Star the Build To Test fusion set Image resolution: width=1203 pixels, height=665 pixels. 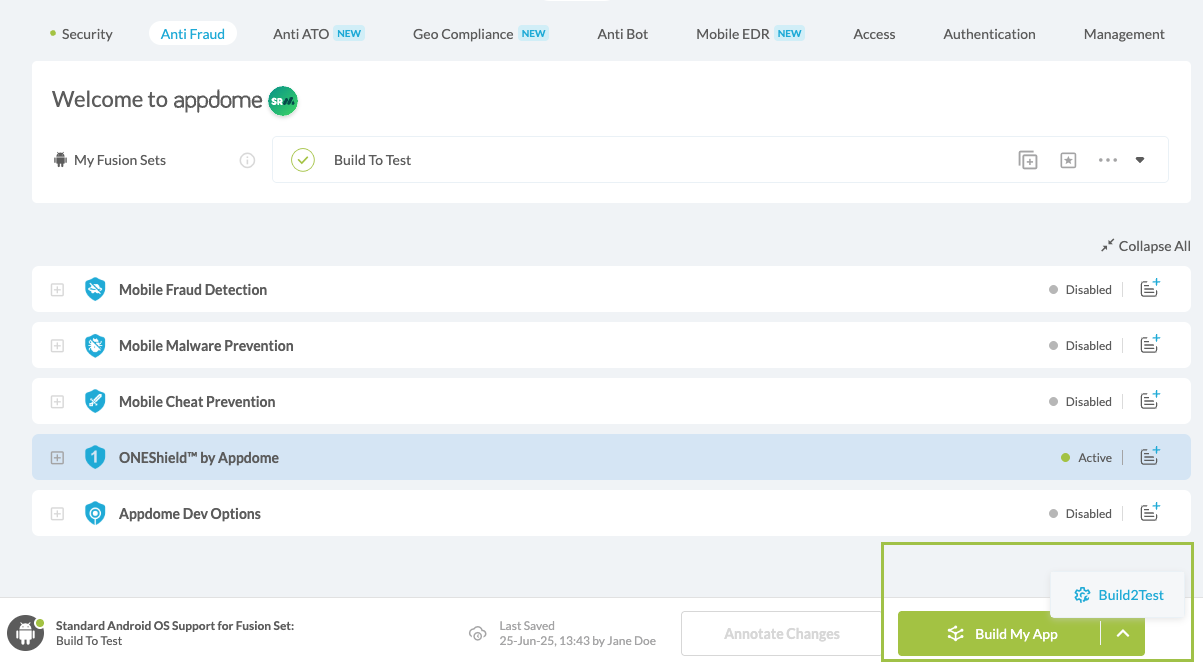(1068, 159)
